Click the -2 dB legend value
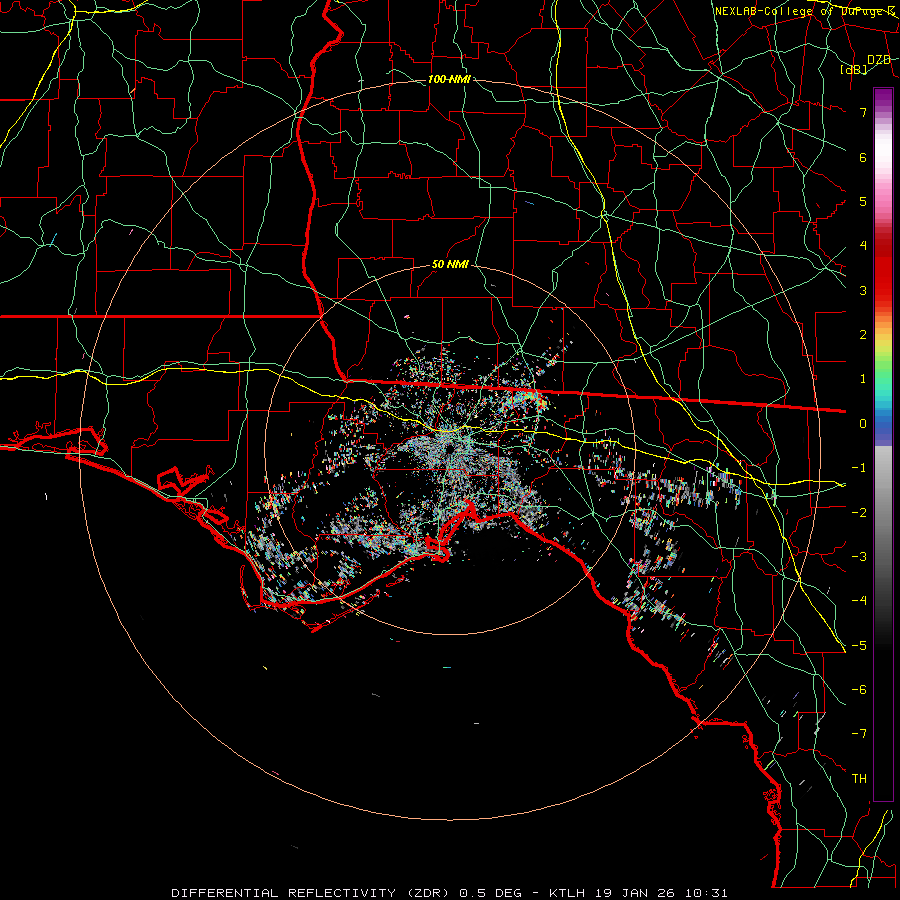900x900 pixels. point(859,512)
